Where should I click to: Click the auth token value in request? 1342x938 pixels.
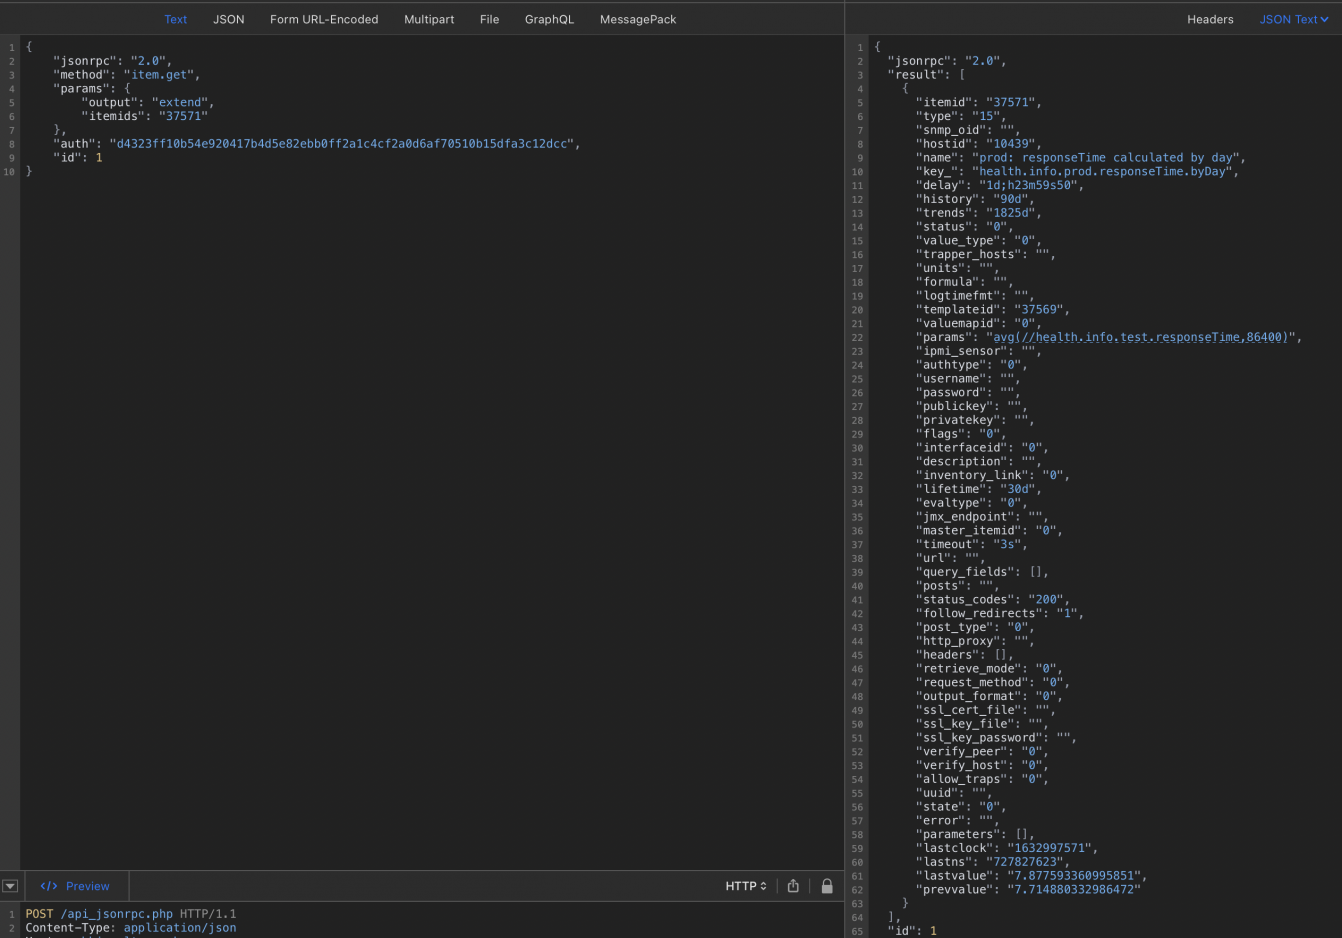click(x=343, y=144)
